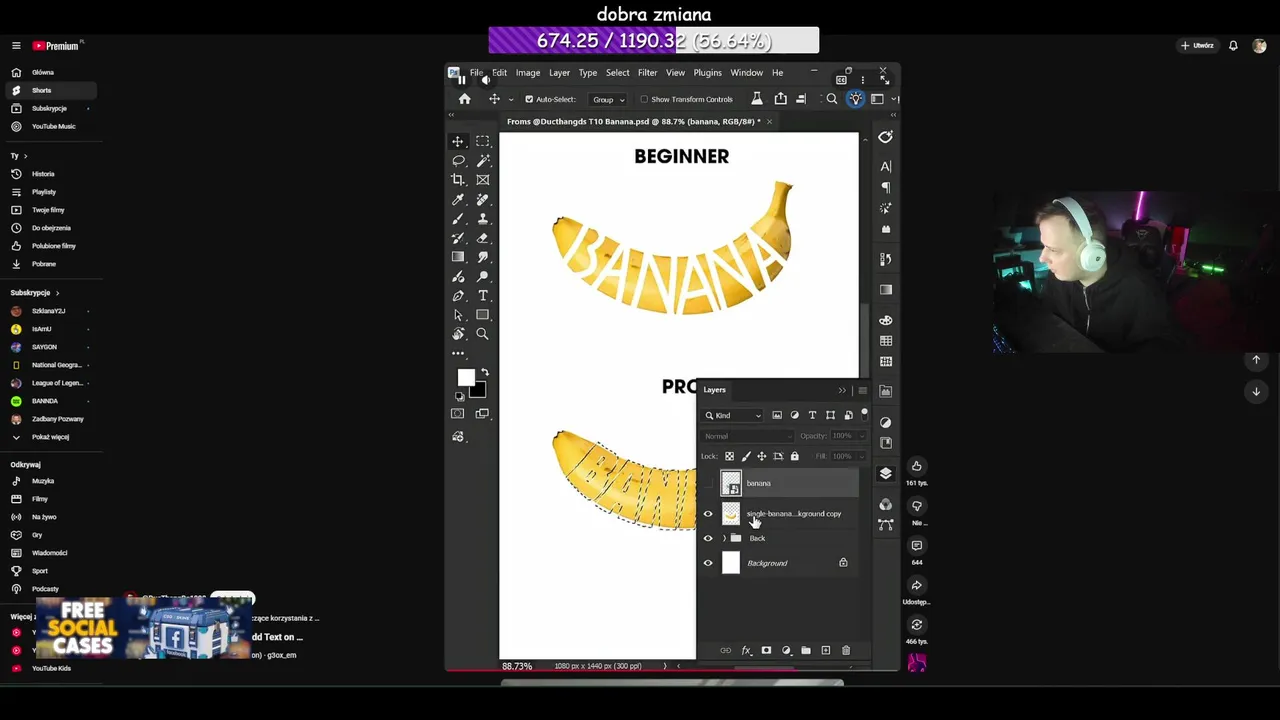Expand the Back layer group chevron

pos(724,538)
